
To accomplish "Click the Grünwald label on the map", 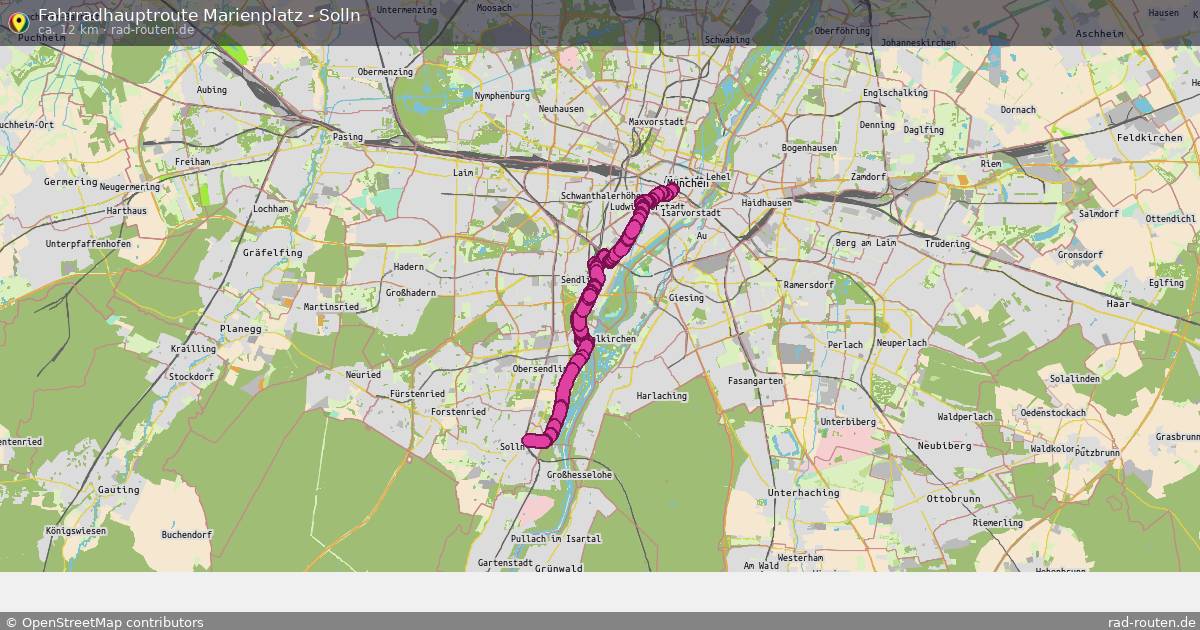I will pyautogui.click(x=559, y=568).
